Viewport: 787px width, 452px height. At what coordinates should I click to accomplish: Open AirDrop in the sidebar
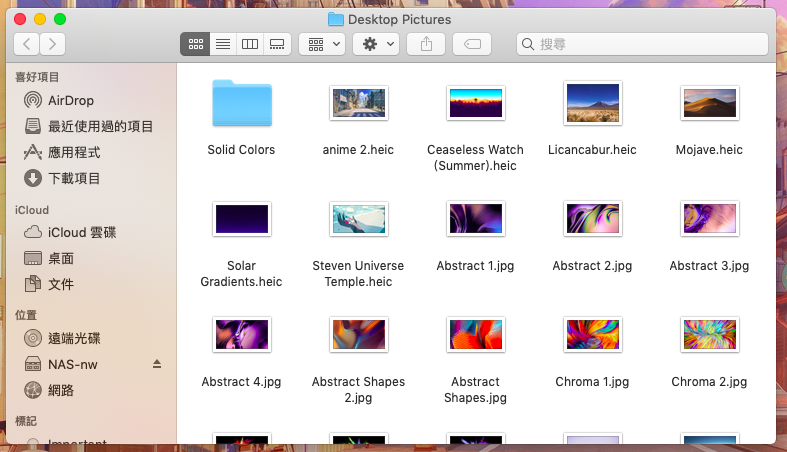click(70, 100)
